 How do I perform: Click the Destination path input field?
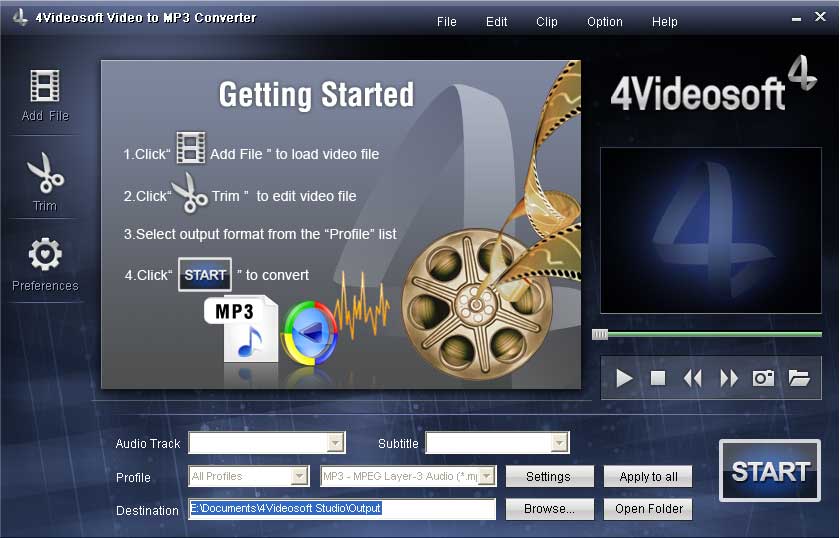(x=342, y=509)
